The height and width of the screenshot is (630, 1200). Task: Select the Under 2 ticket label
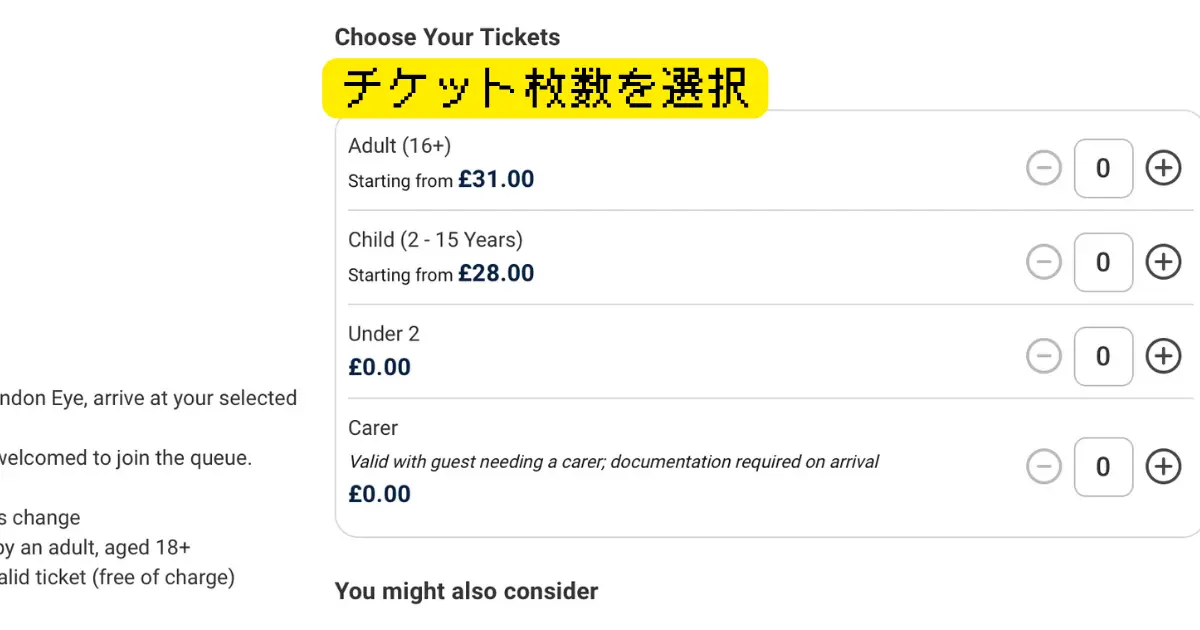coord(384,334)
